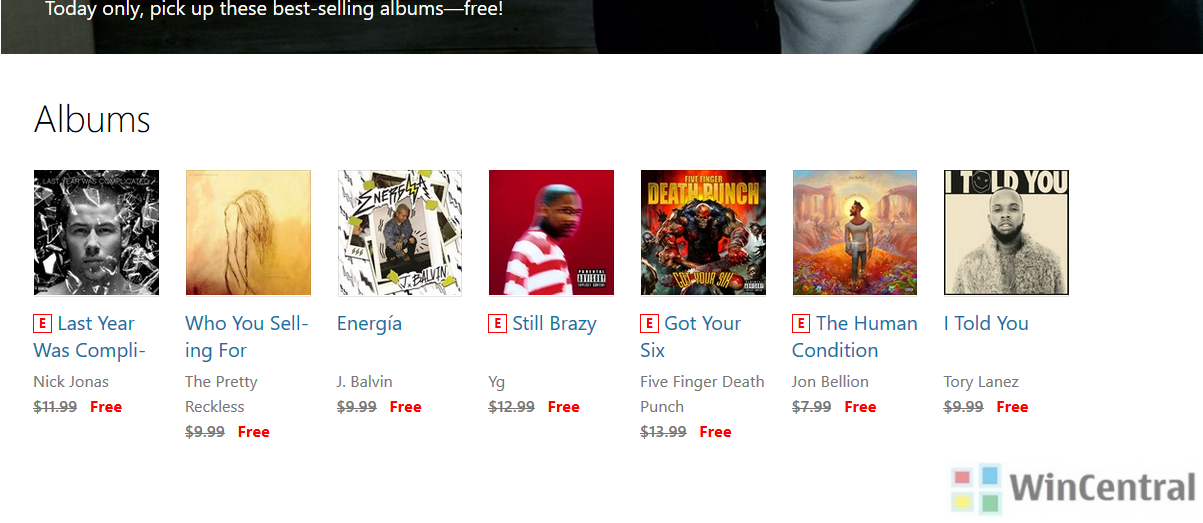The image size is (1203, 523).
Task: Click explicit E icon beside The Human Condition
Action: (801, 323)
